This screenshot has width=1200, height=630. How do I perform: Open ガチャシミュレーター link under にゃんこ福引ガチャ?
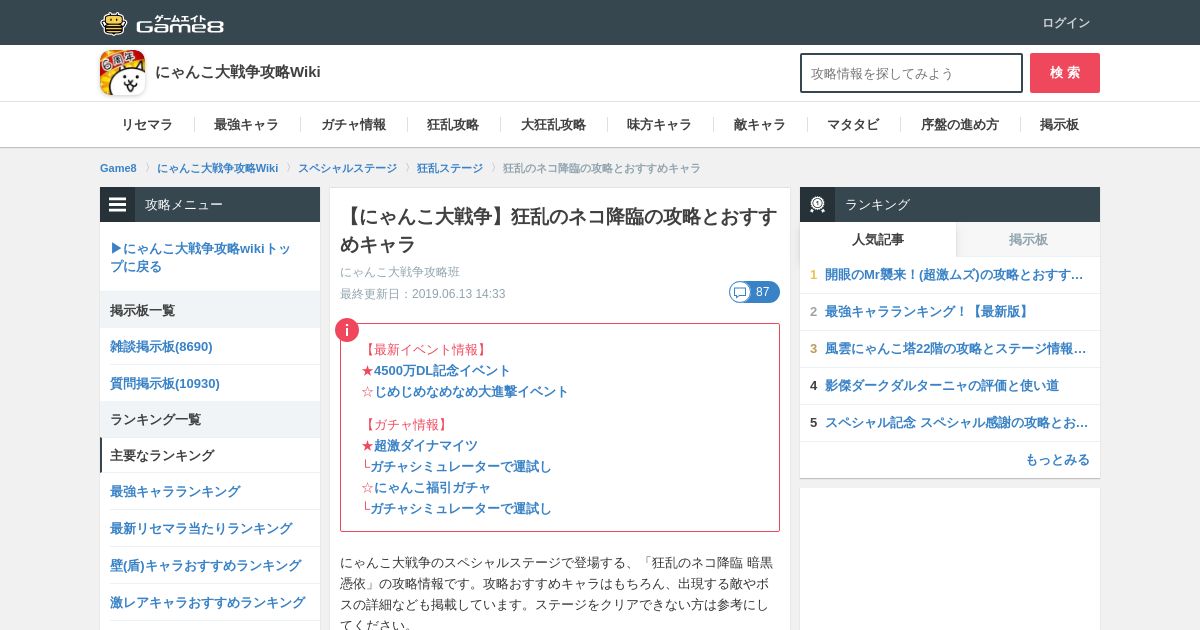(461, 508)
